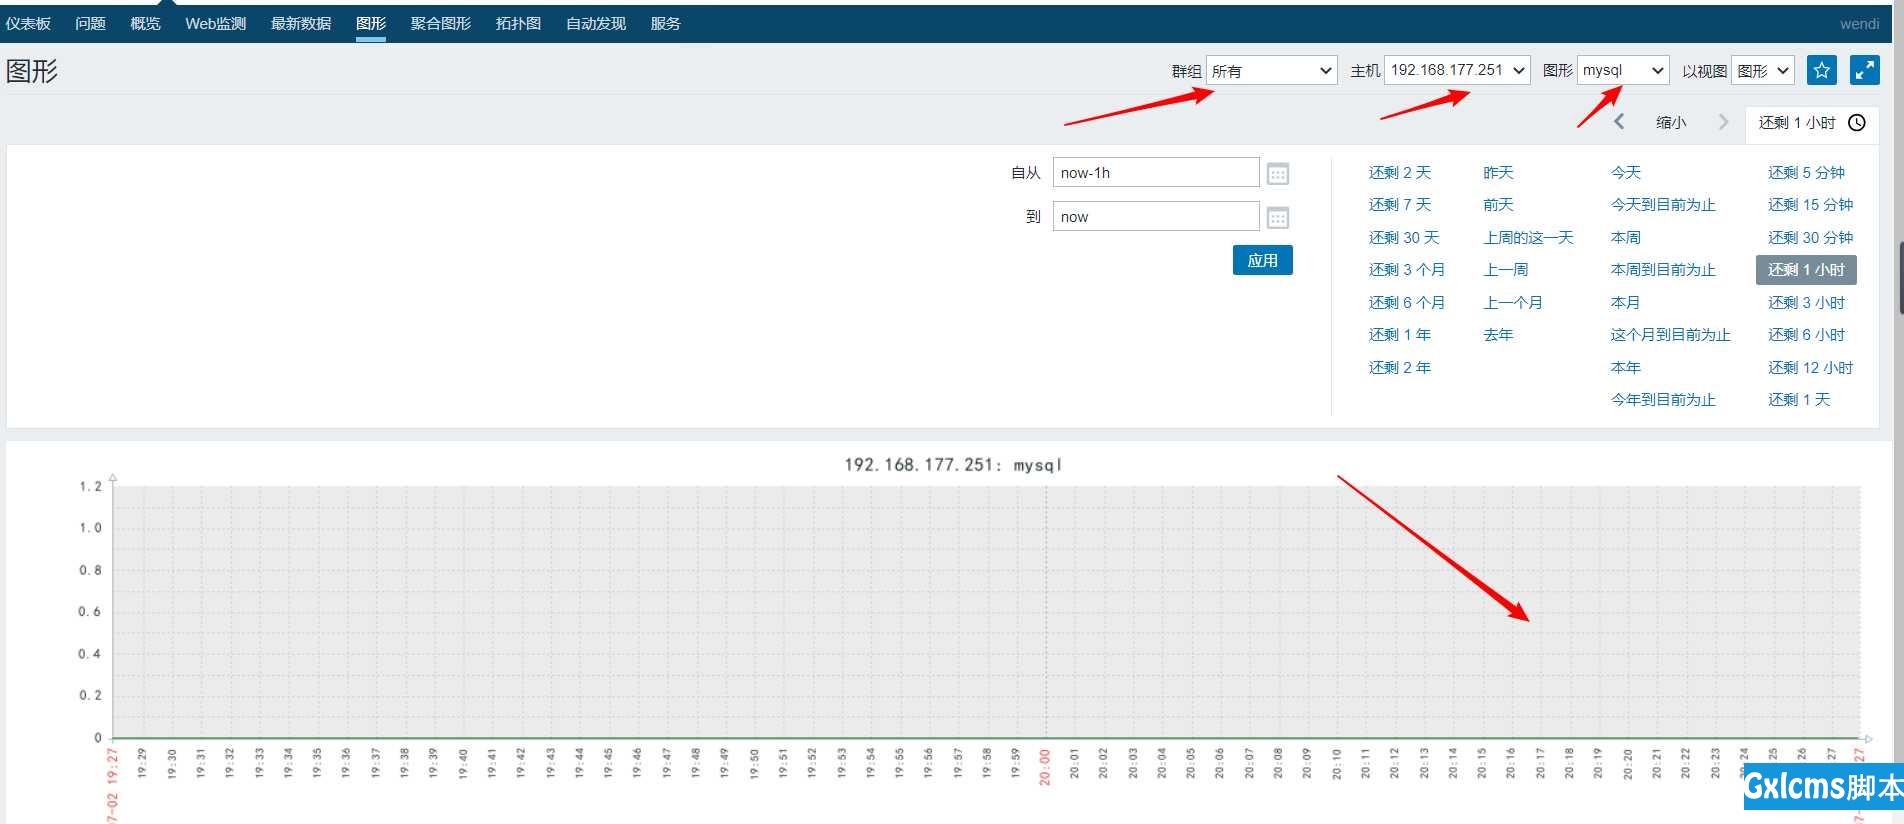Image resolution: width=1904 pixels, height=824 pixels.
Task: Select 本月 time range
Action: click(1626, 302)
